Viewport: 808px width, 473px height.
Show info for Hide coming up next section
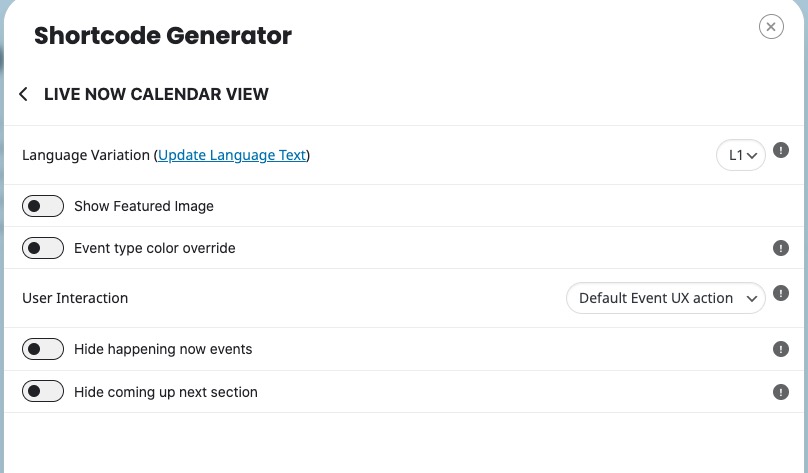point(781,392)
